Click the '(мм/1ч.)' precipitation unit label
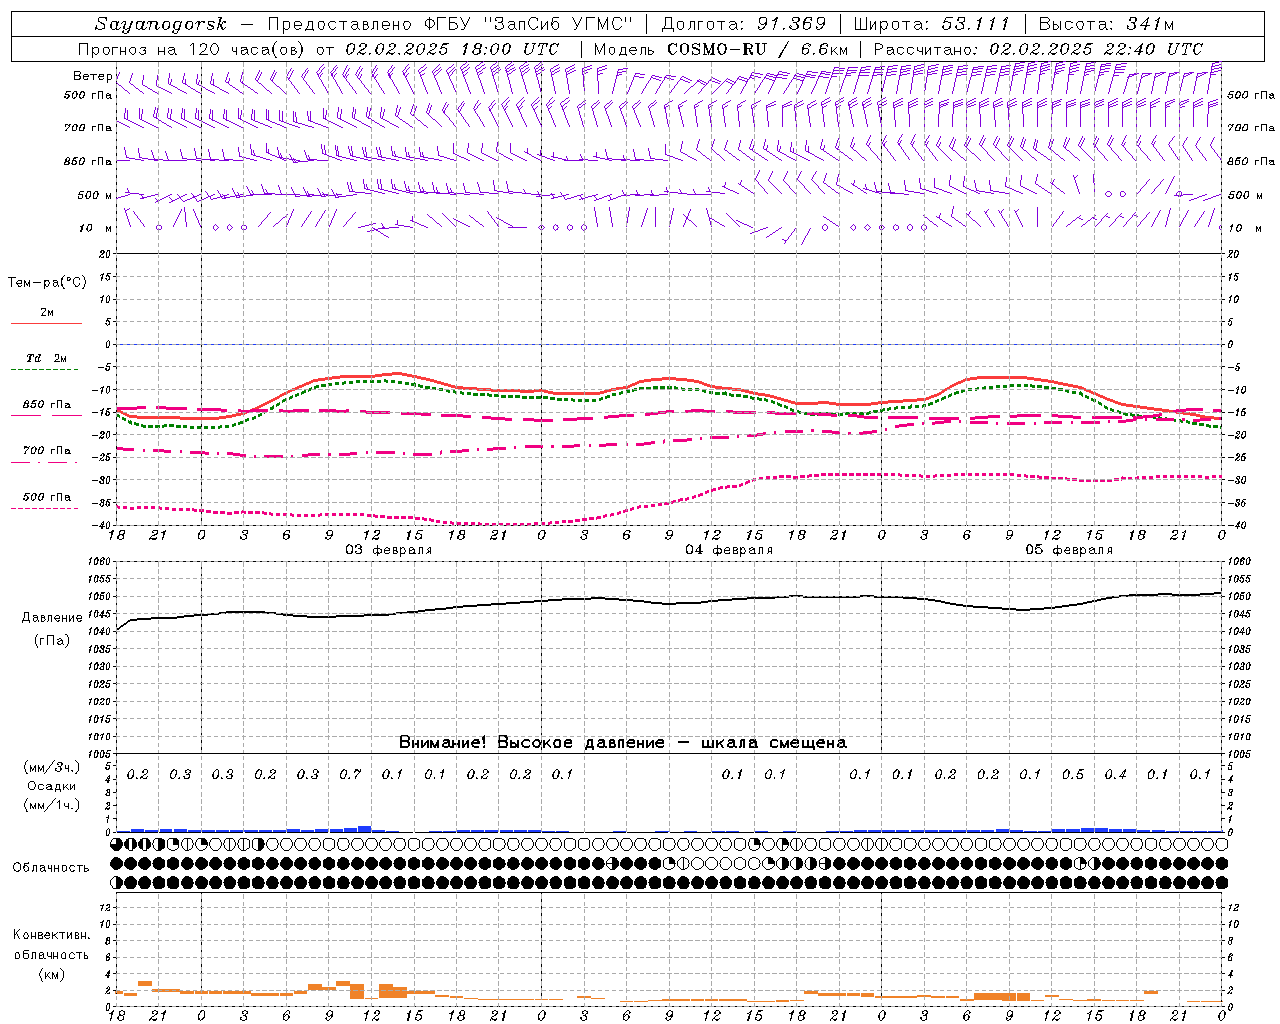This screenshot has height=1024, width=1280. (x=51, y=805)
